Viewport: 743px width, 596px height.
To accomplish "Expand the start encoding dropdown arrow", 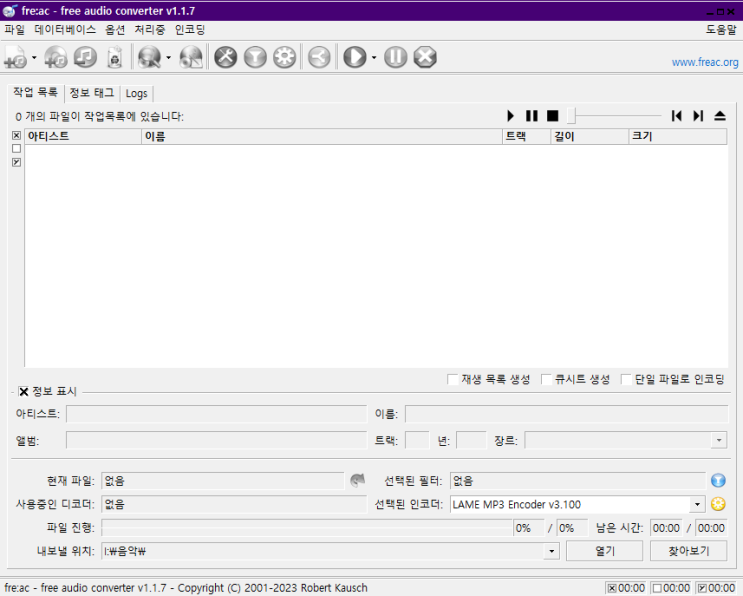I will 374,57.
